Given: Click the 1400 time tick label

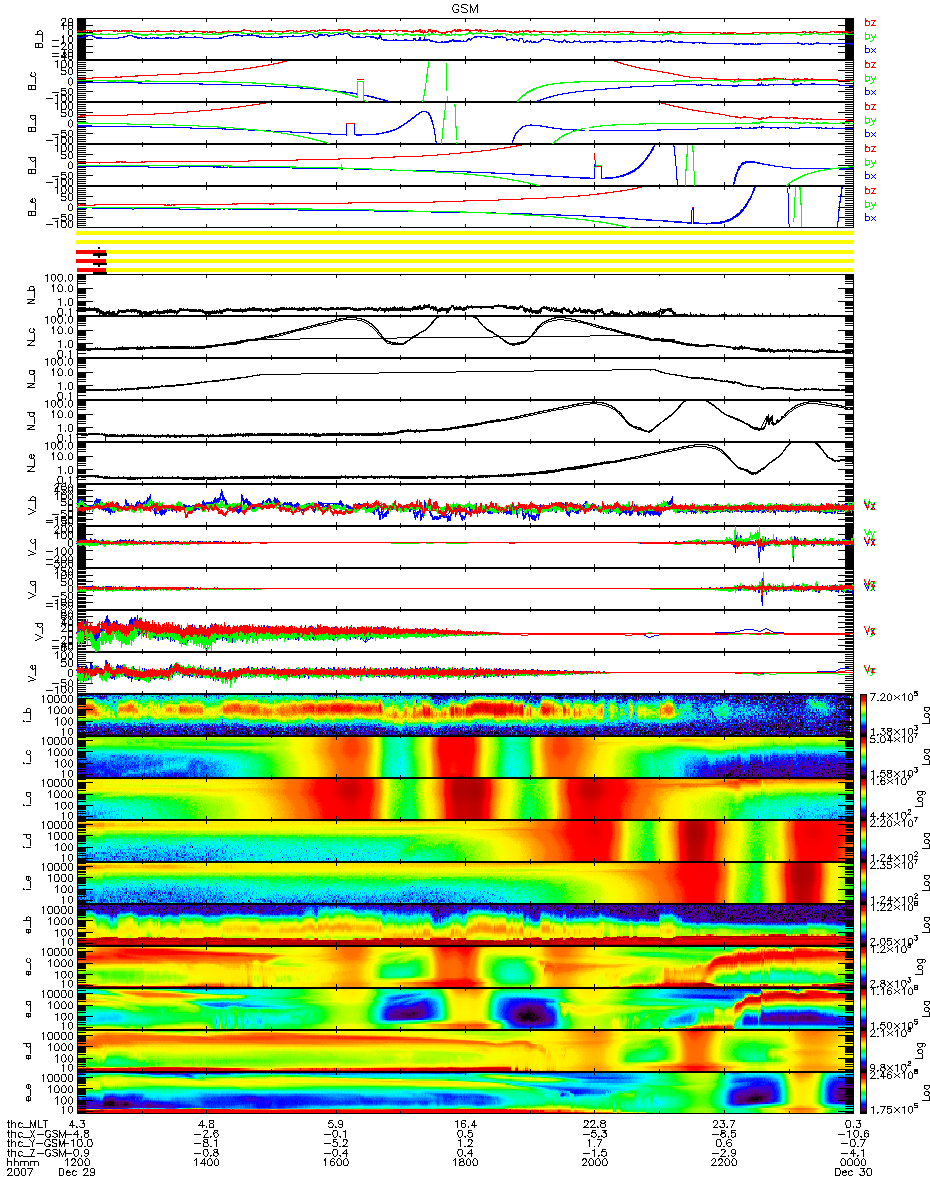Looking at the screenshot, I should click(207, 1164).
